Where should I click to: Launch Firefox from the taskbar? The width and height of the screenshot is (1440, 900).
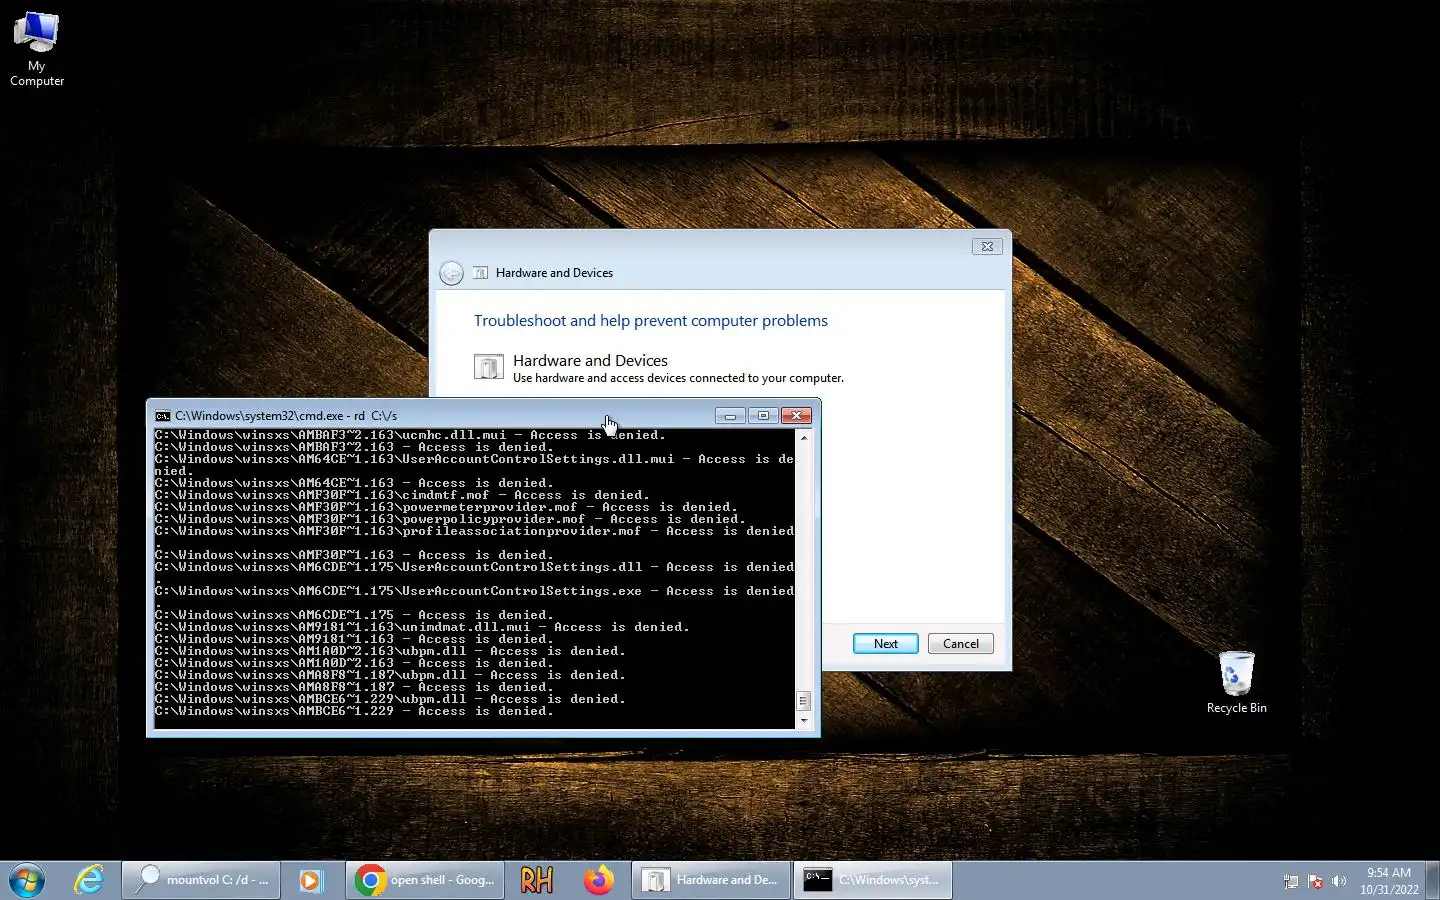click(599, 880)
